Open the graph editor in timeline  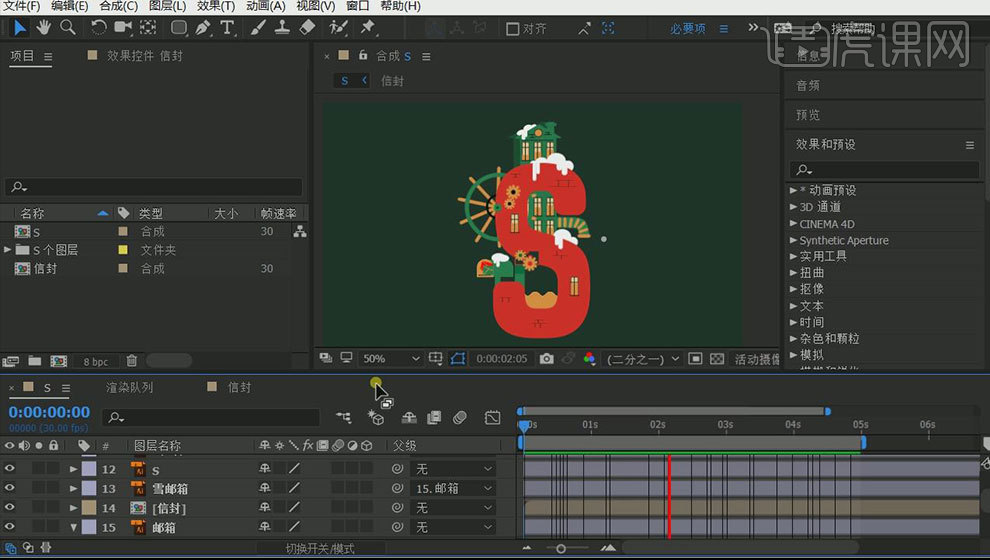pyautogui.click(x=492, y=417)
